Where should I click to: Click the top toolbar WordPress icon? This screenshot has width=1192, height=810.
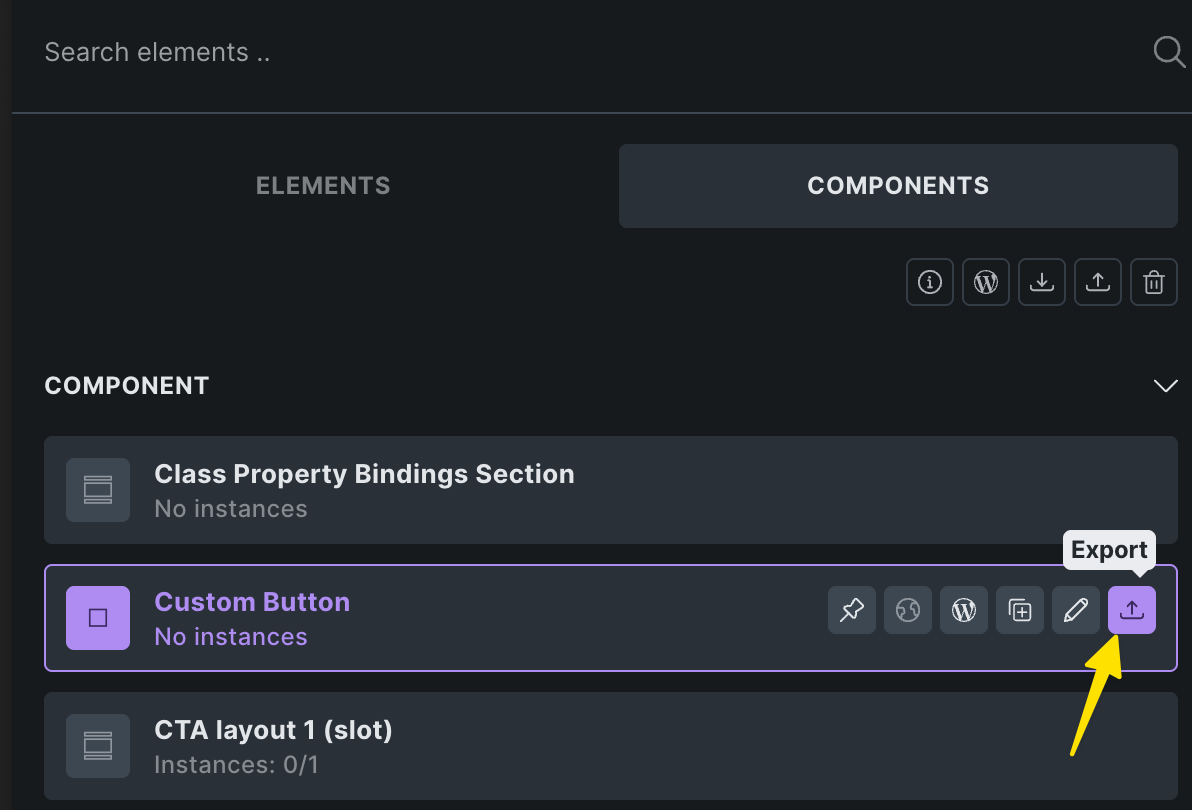pos(986,283)
